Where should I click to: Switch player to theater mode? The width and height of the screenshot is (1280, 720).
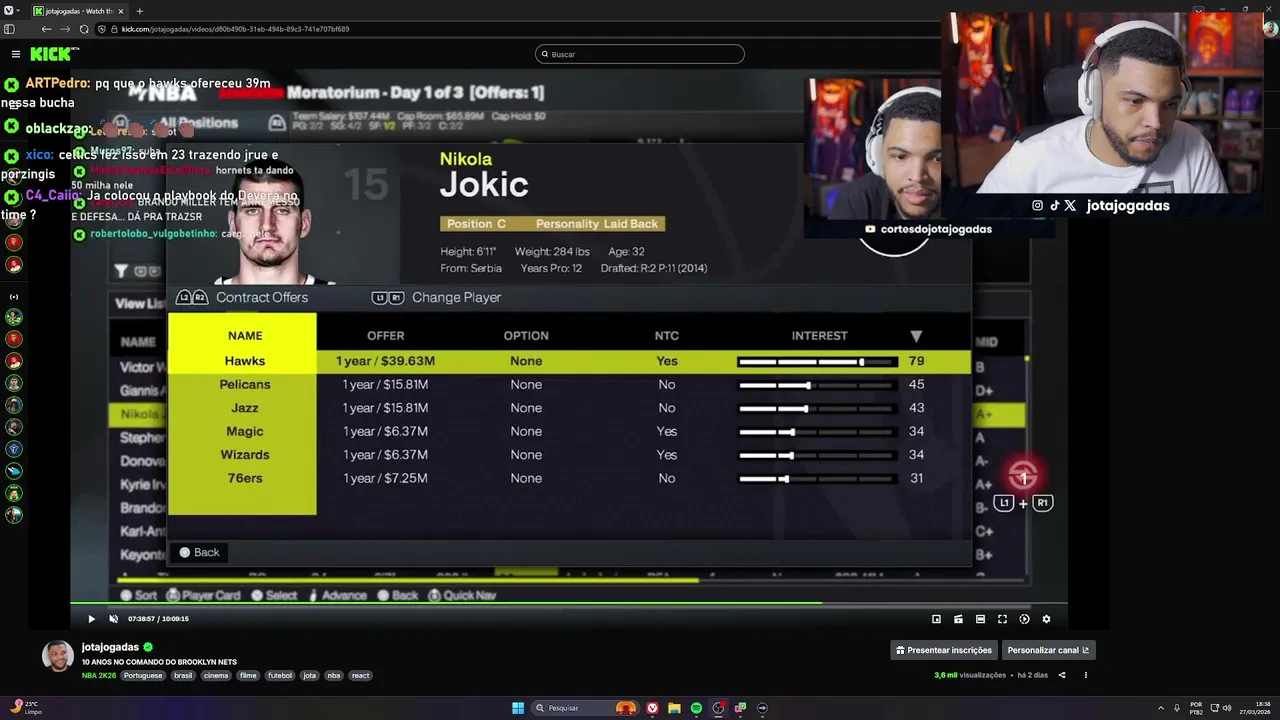[980, 619]
